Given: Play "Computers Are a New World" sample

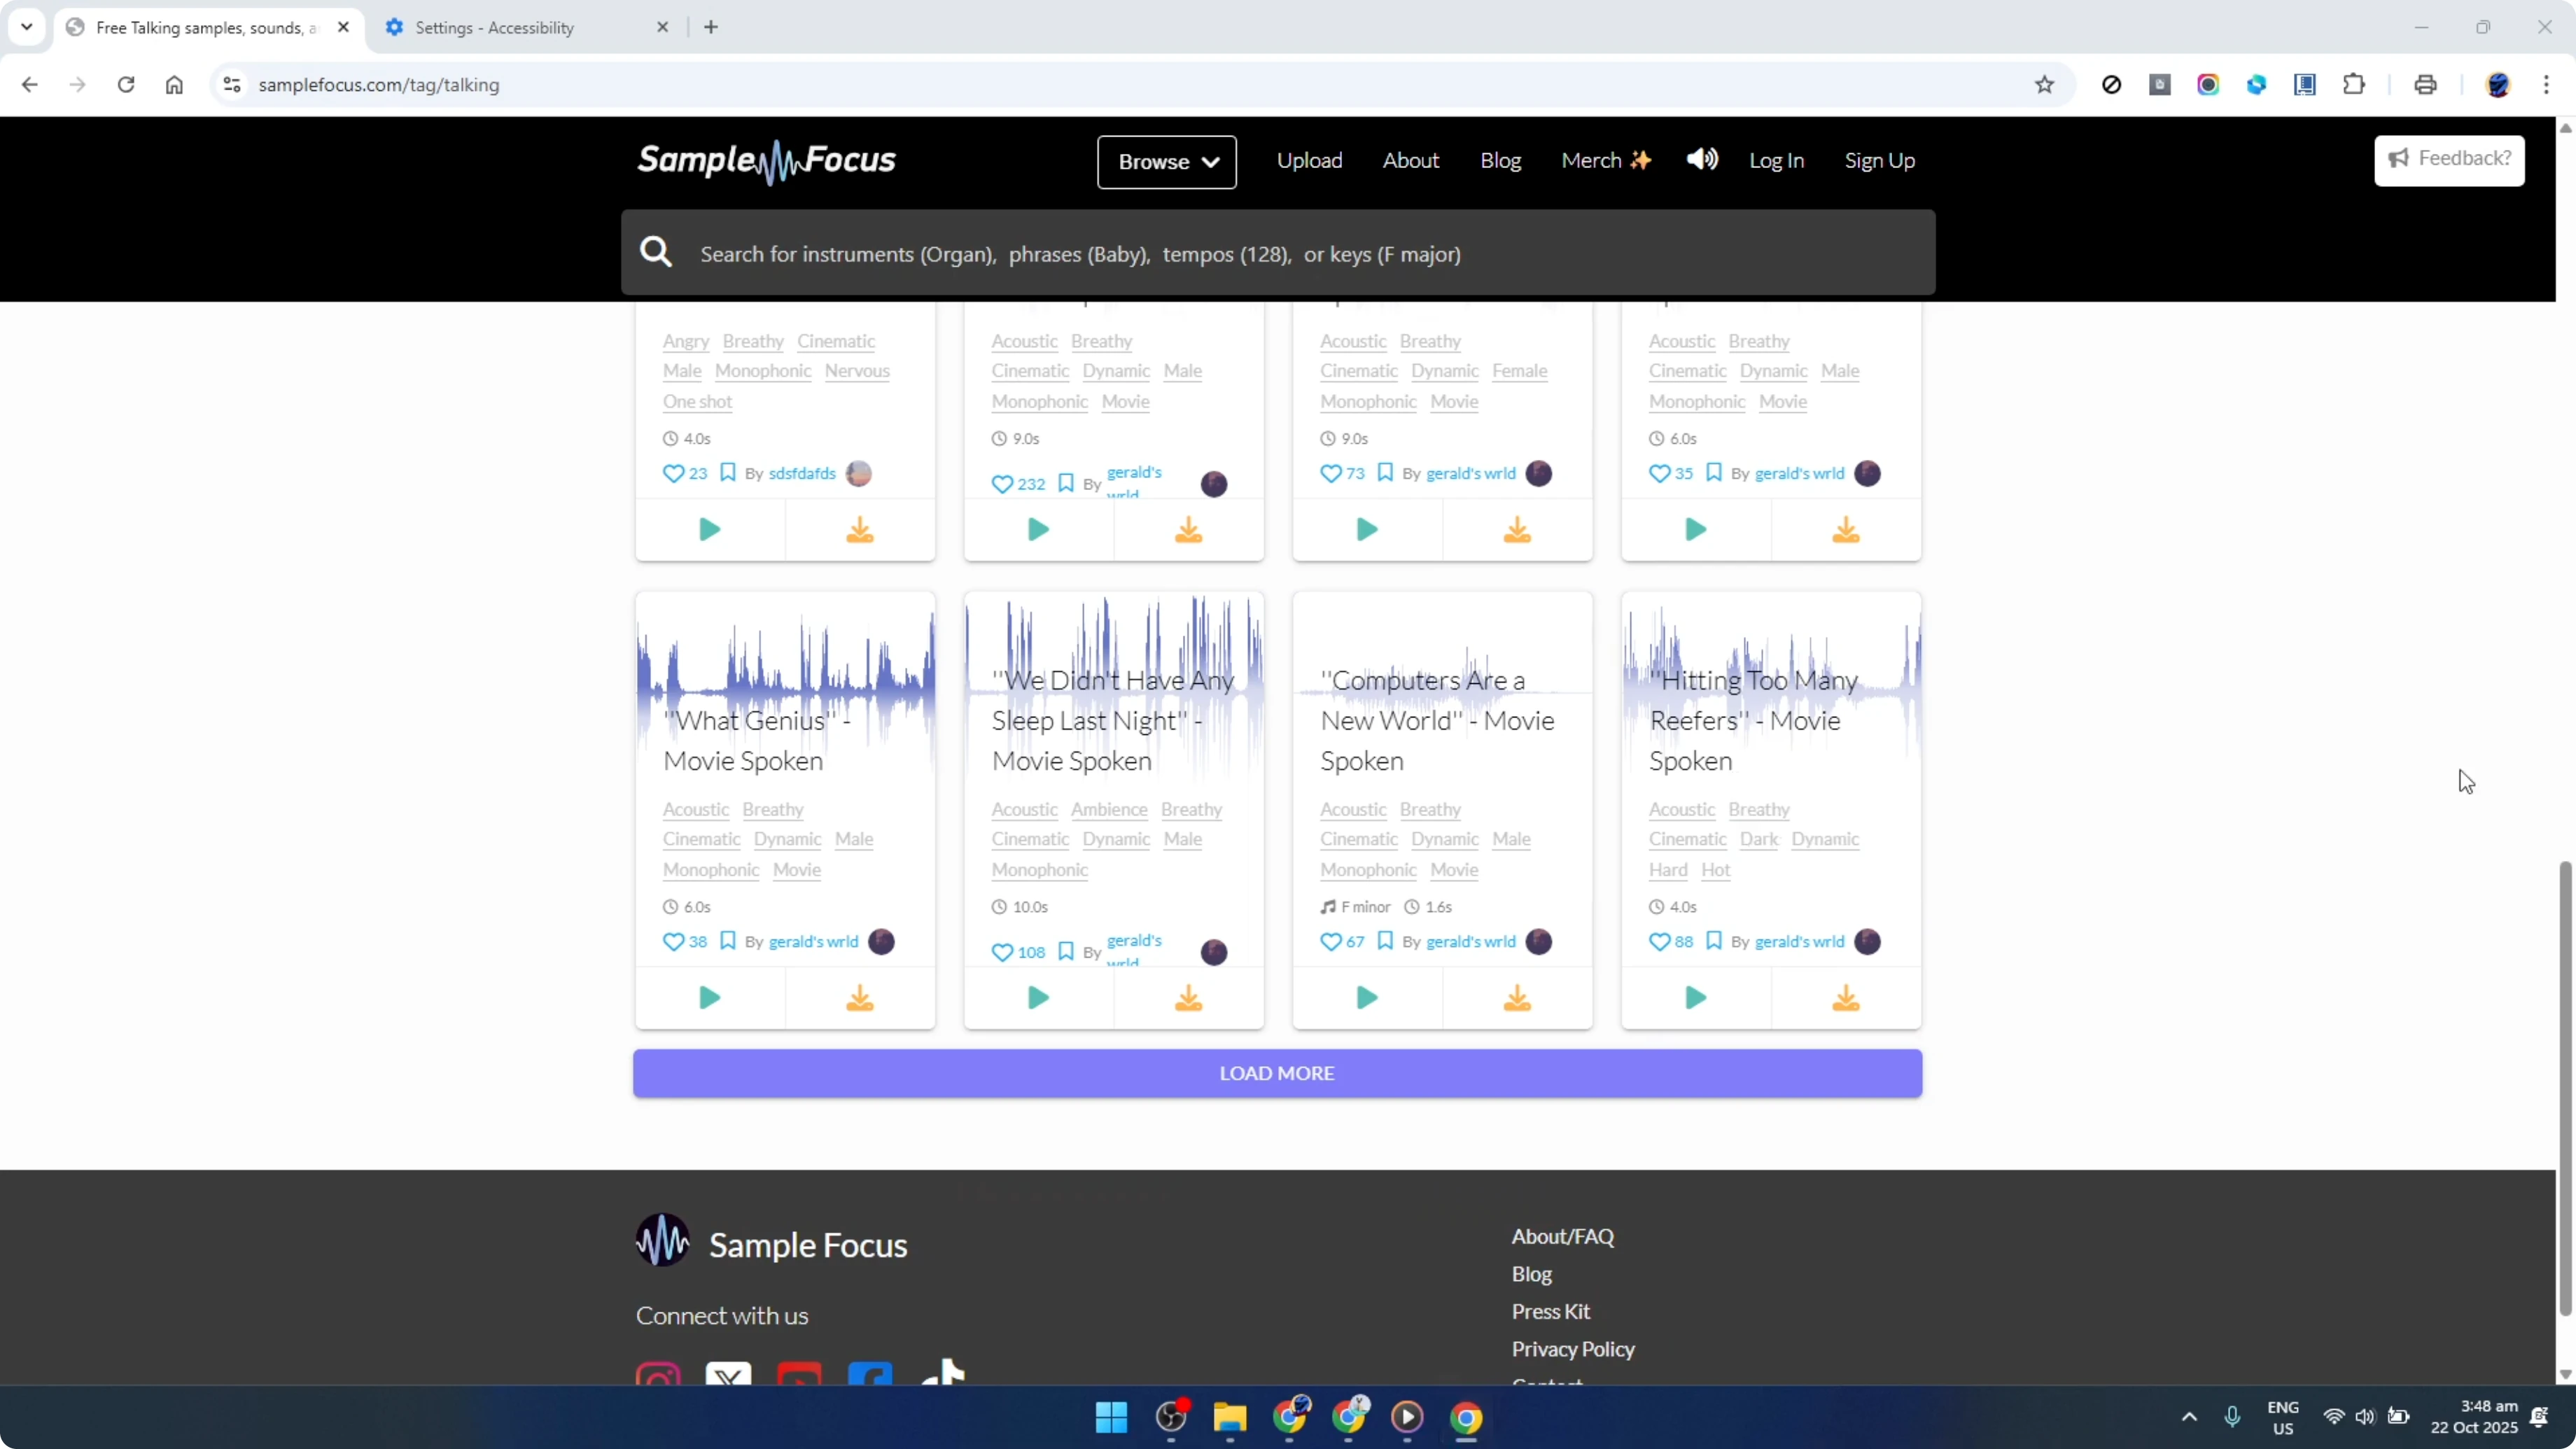Looking at the screenshot, I should [x=1366, y=997].
